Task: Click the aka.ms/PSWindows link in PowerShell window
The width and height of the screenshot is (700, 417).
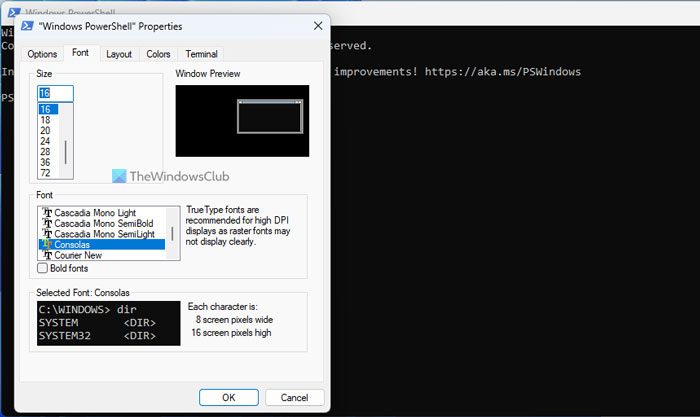Action: point(503,72)
